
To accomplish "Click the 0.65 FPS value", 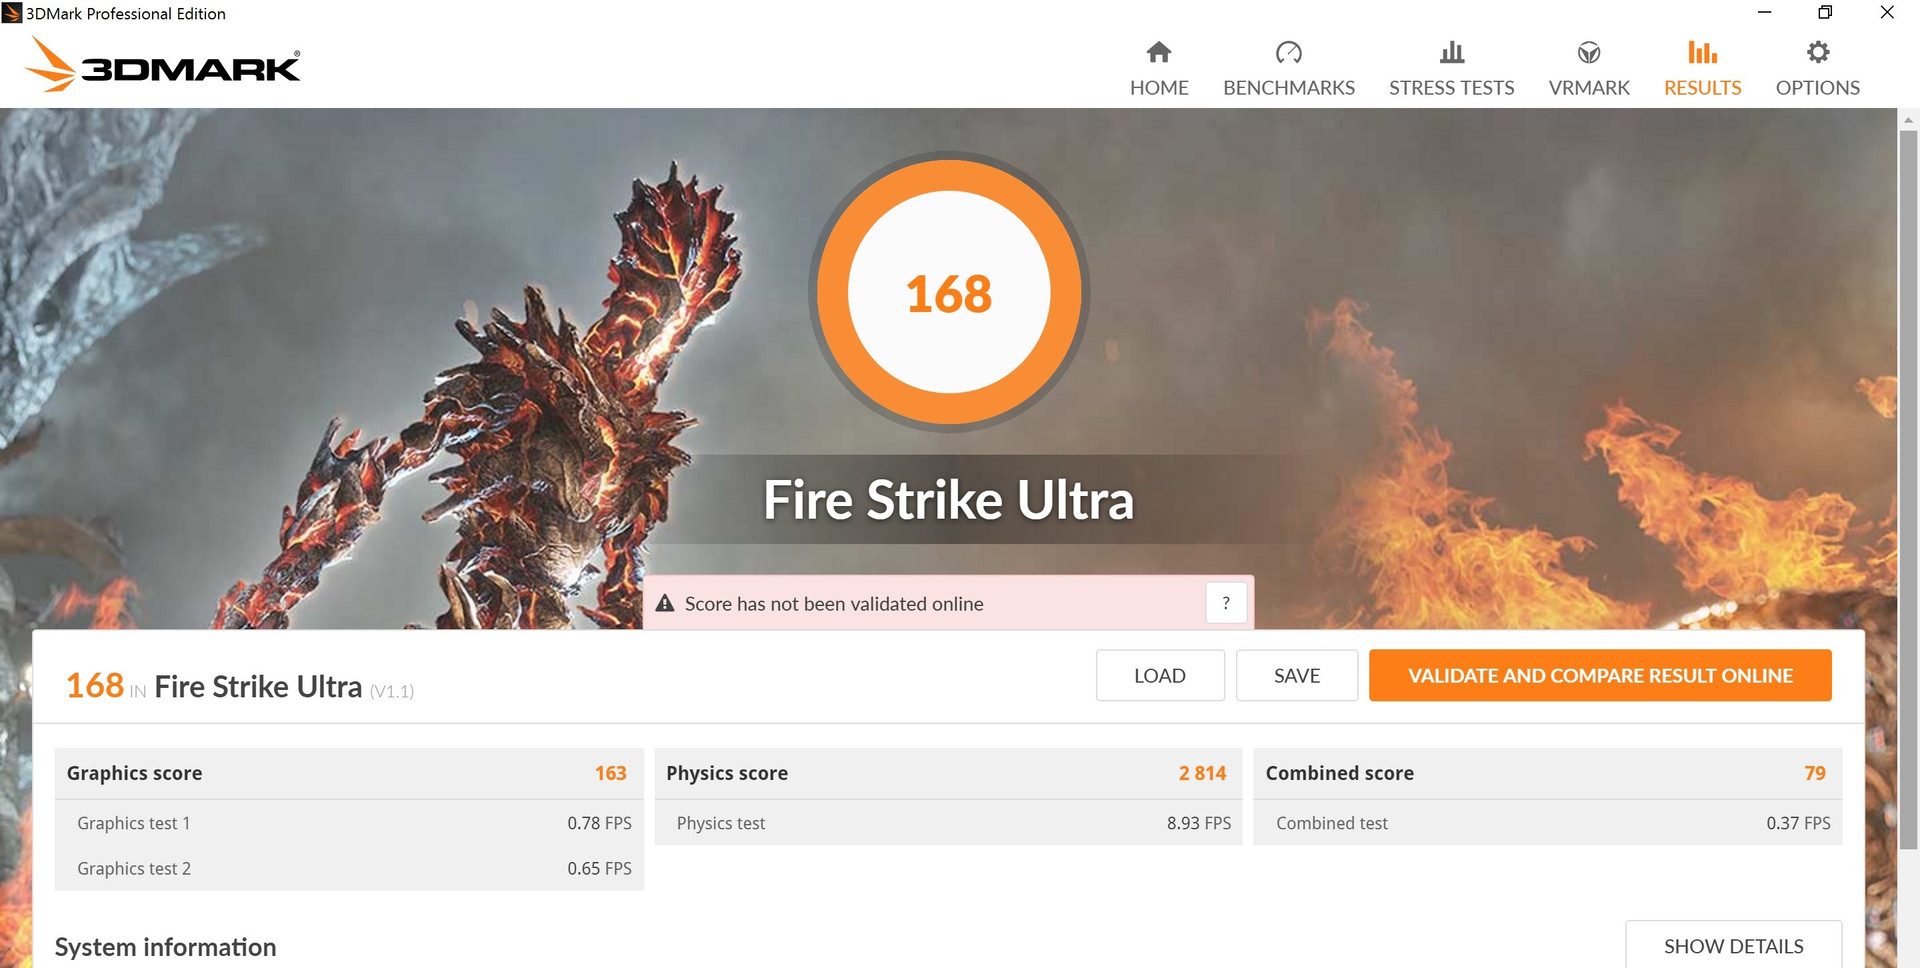I will (x=599, y=868).
